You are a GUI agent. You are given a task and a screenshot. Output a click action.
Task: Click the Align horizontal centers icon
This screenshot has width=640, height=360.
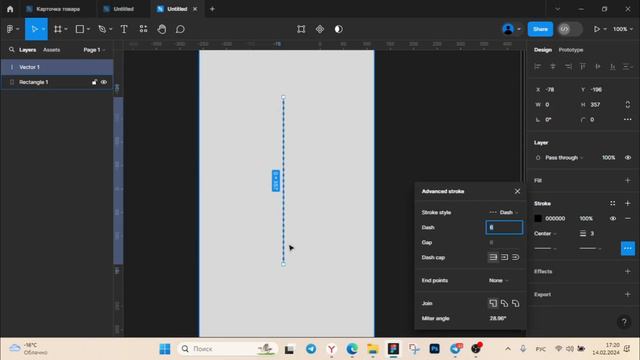[x=553, y=67]
